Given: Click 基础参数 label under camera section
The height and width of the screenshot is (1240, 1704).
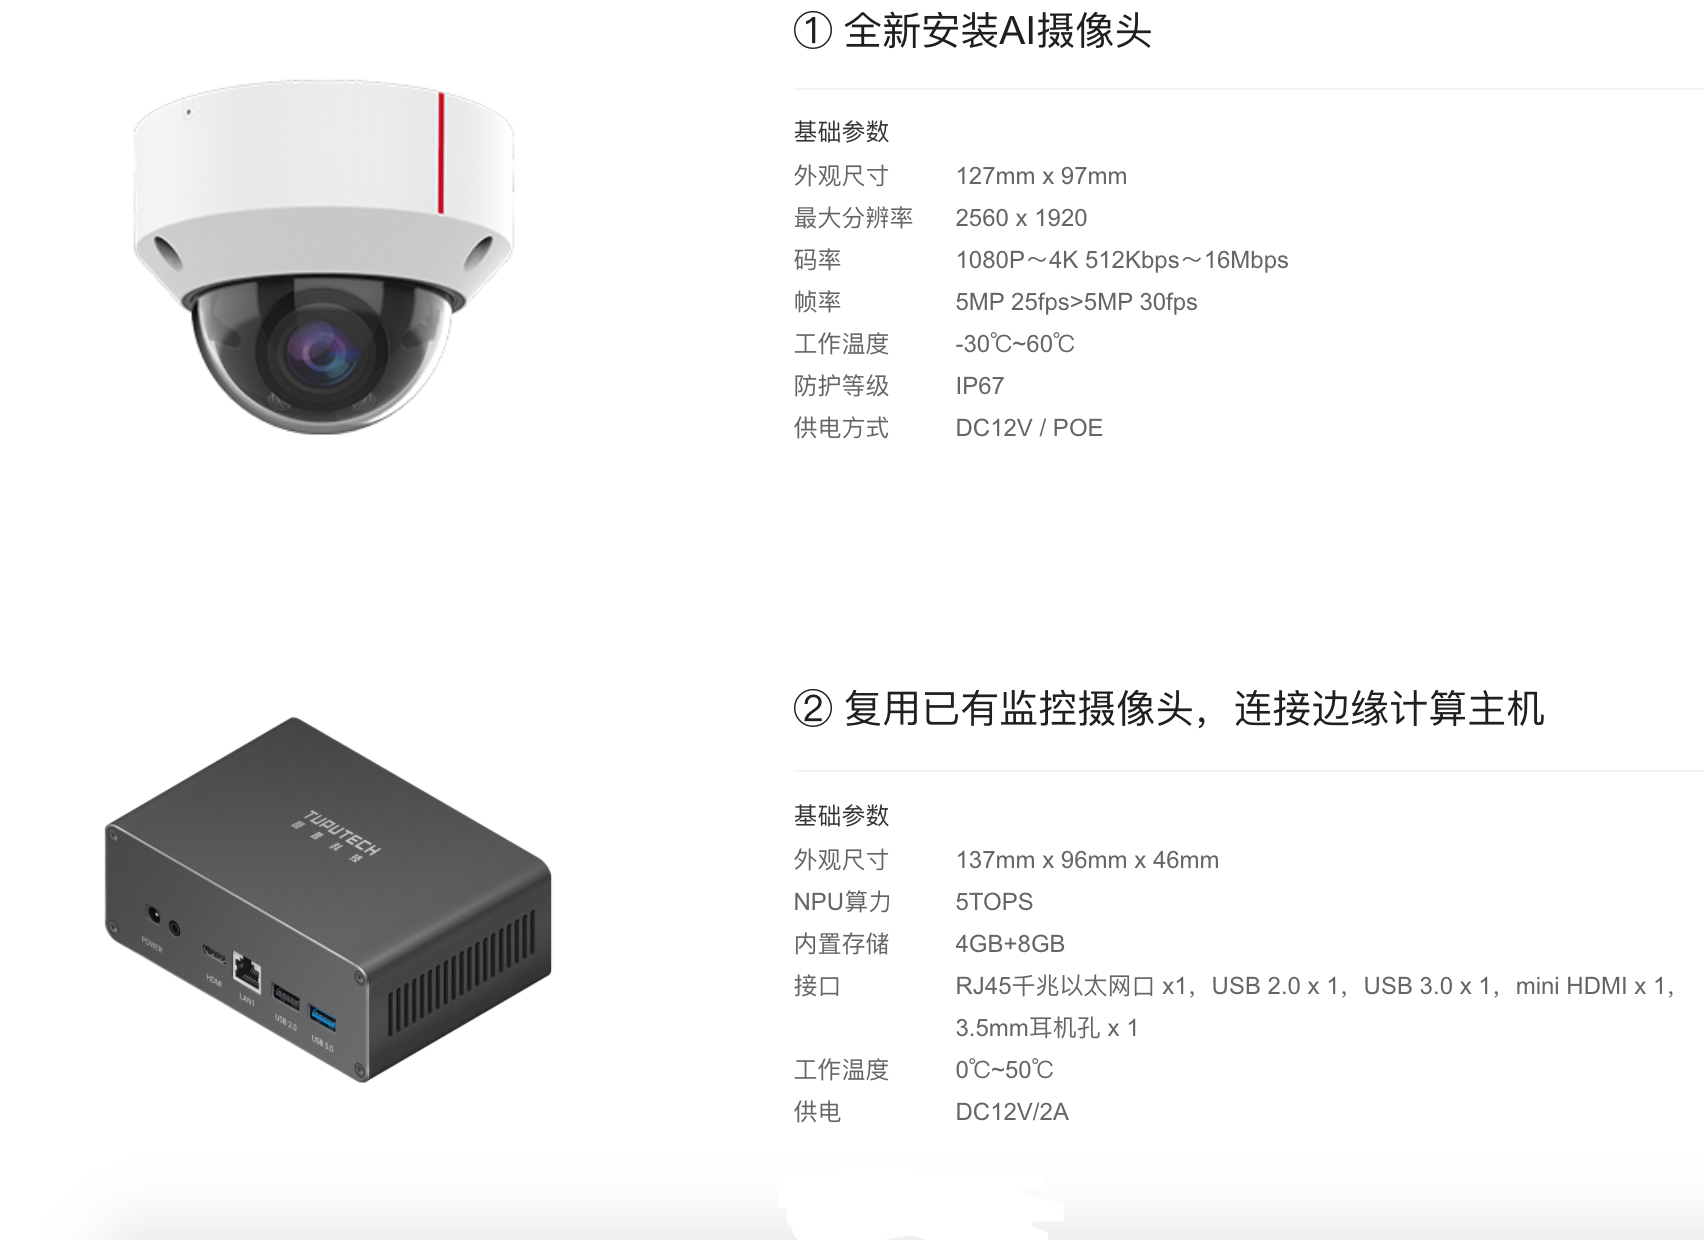Looking at the screenshot, I should pyautogui.click(x=841, y=132).
